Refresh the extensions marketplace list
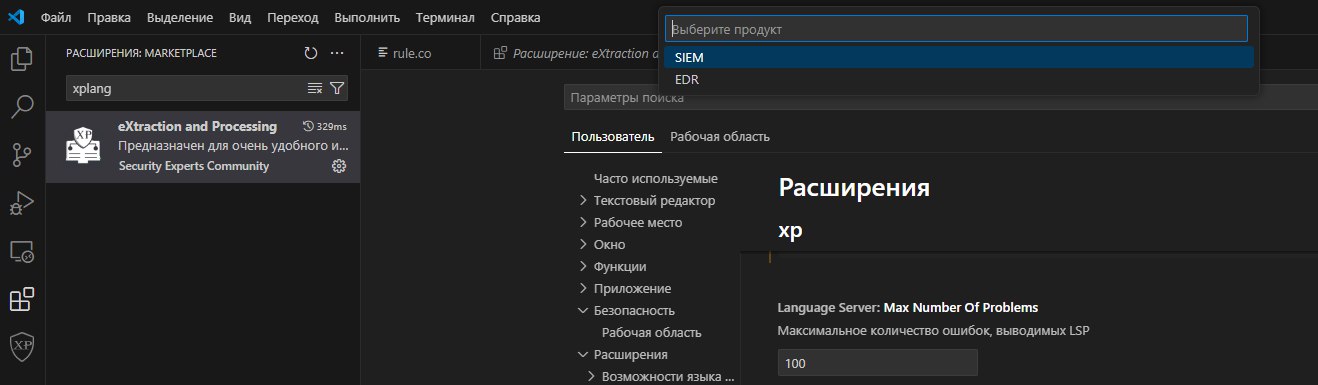The width and height of the screenshot is (1318, 385). click(x=310, y=53)
